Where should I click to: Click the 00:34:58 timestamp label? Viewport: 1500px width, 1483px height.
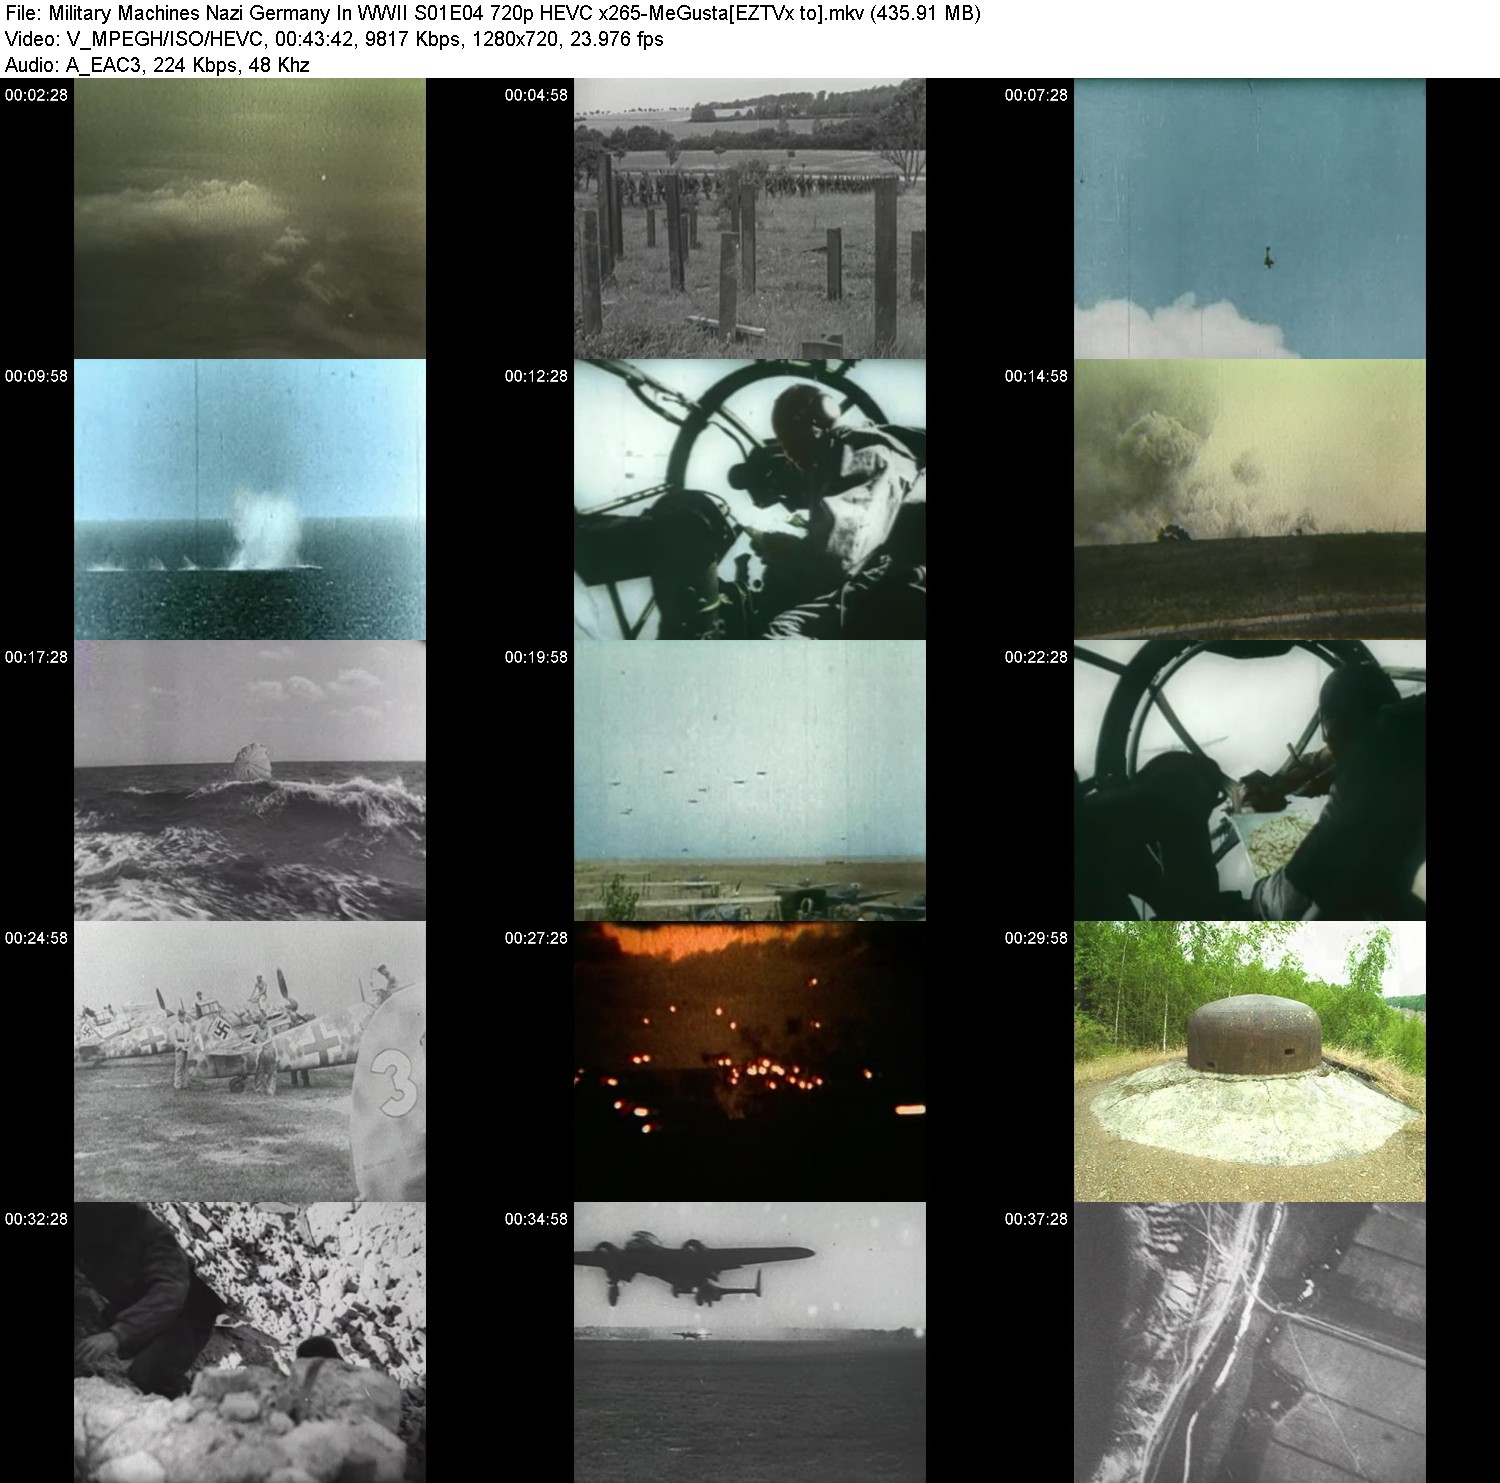pos(536,1219)
